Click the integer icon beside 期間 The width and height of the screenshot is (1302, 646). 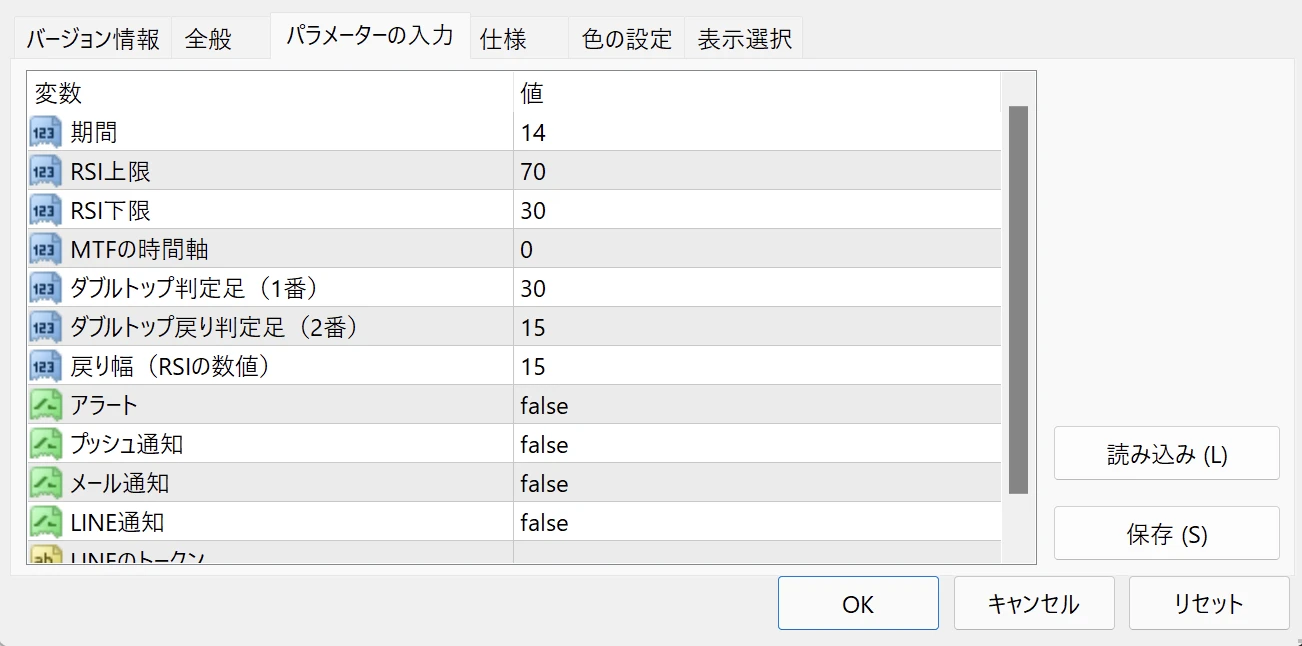click(x=46, y=132)
